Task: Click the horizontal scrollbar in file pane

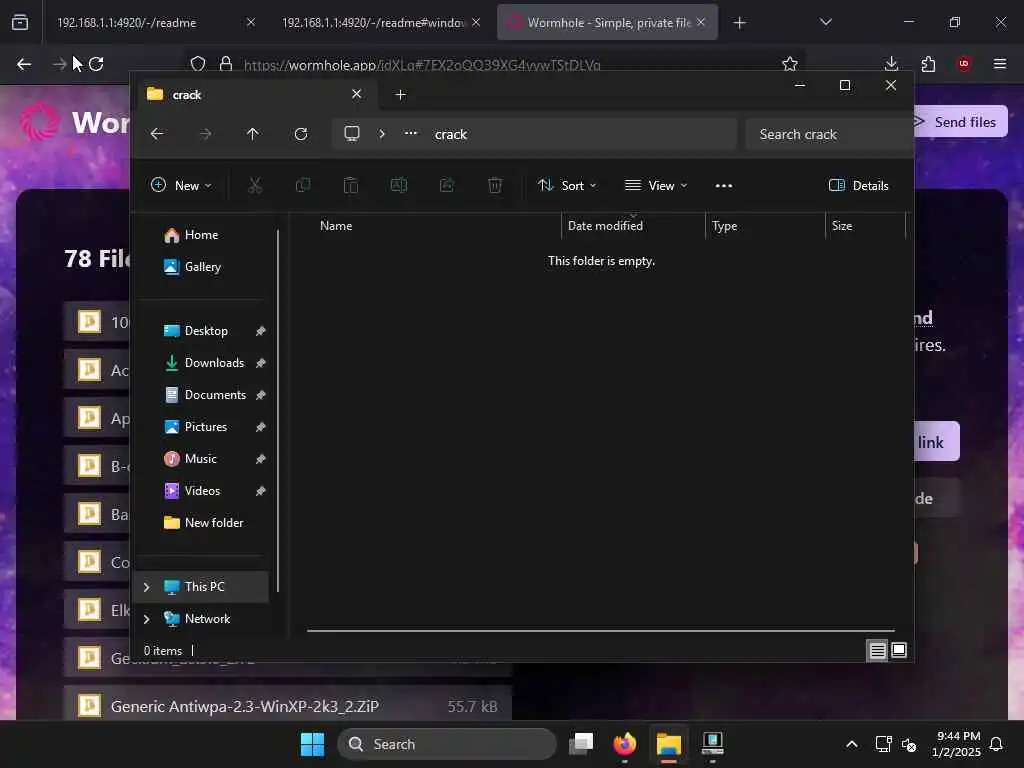Action: click(600, 631)
